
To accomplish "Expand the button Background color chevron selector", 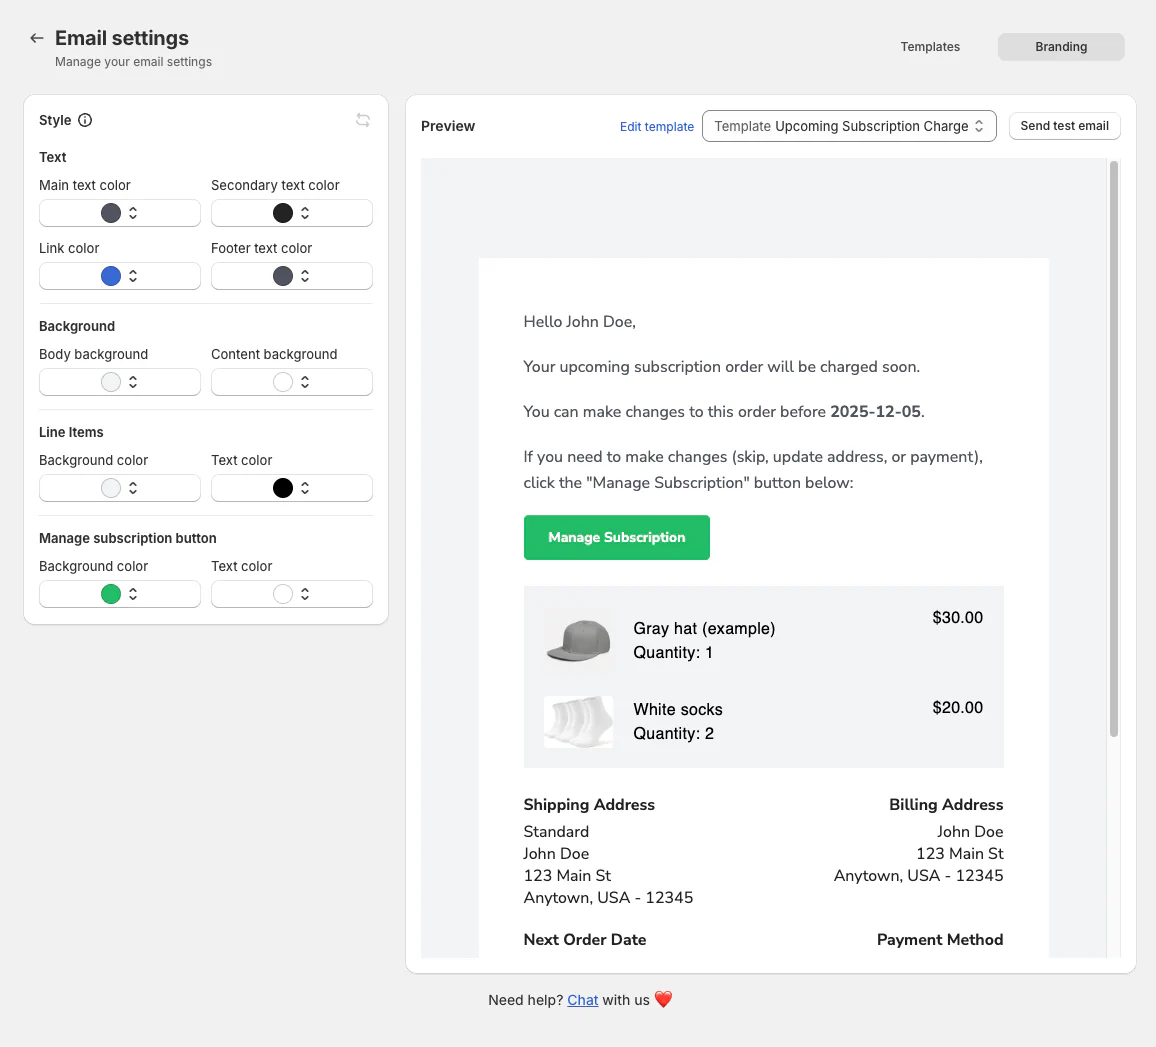I will (x=133, y=594).
